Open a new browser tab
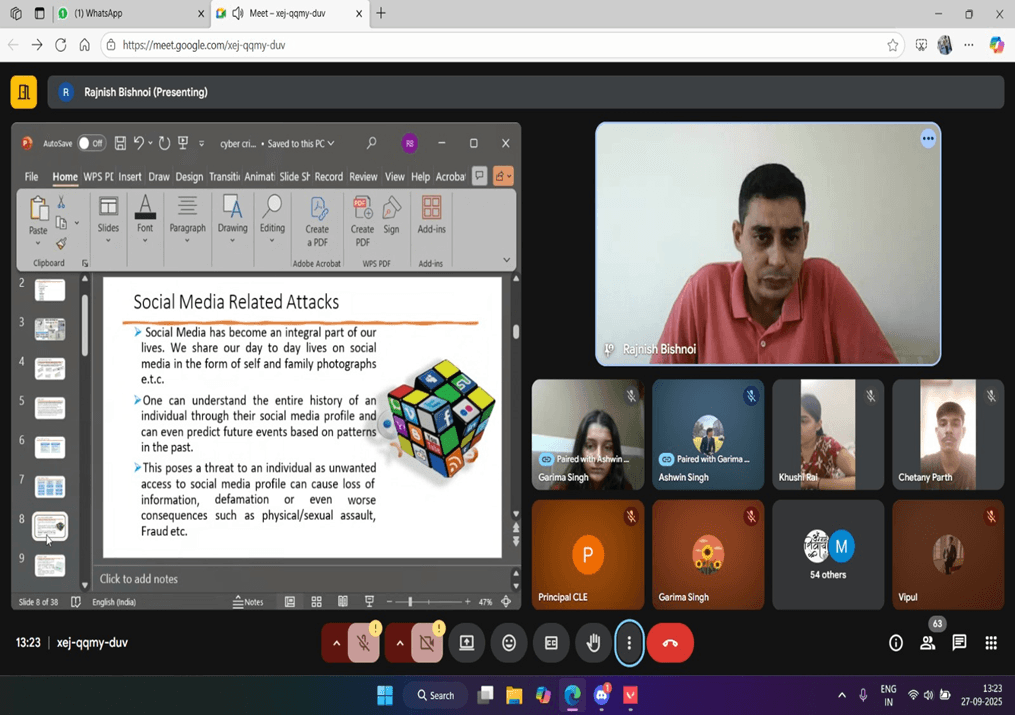The height and width of the screenshot is (715, 1015). click(x=381, y=14)
